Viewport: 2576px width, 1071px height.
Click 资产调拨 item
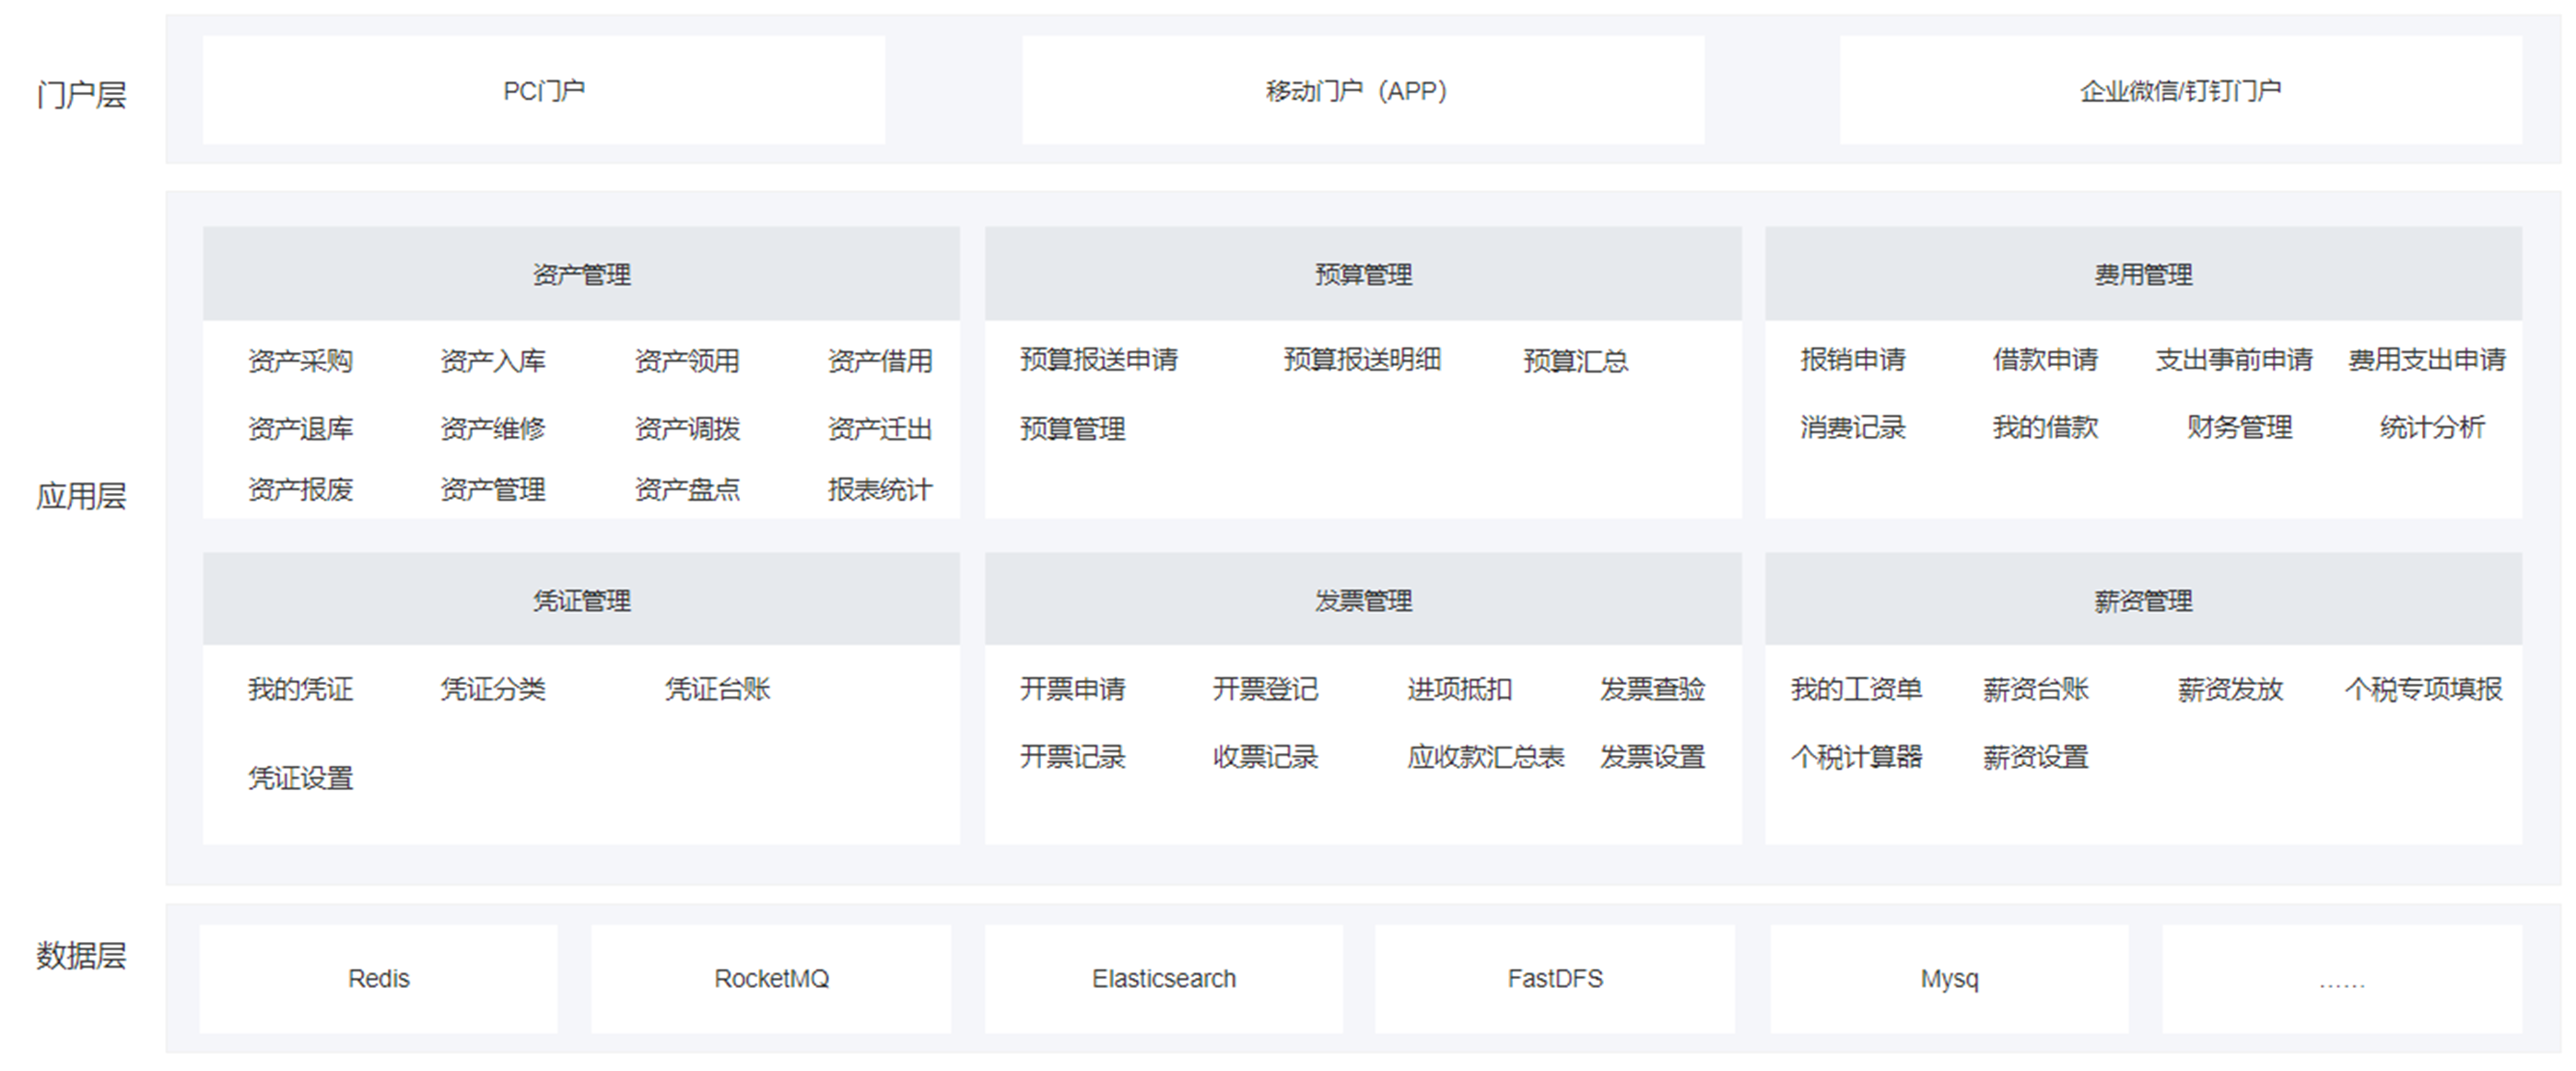coord(687,429)
